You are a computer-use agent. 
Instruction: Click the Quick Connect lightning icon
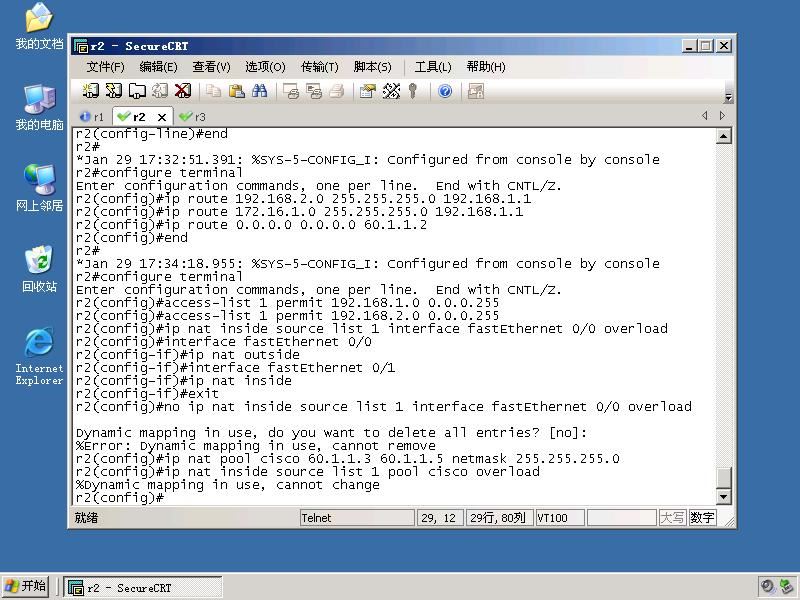click(x=114, y=91)
